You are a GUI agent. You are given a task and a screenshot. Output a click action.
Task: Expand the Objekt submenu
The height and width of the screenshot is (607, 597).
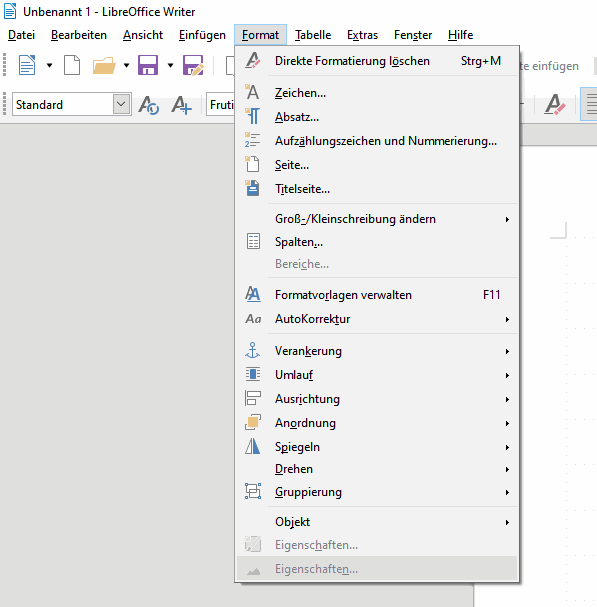[x=377, y=522]
